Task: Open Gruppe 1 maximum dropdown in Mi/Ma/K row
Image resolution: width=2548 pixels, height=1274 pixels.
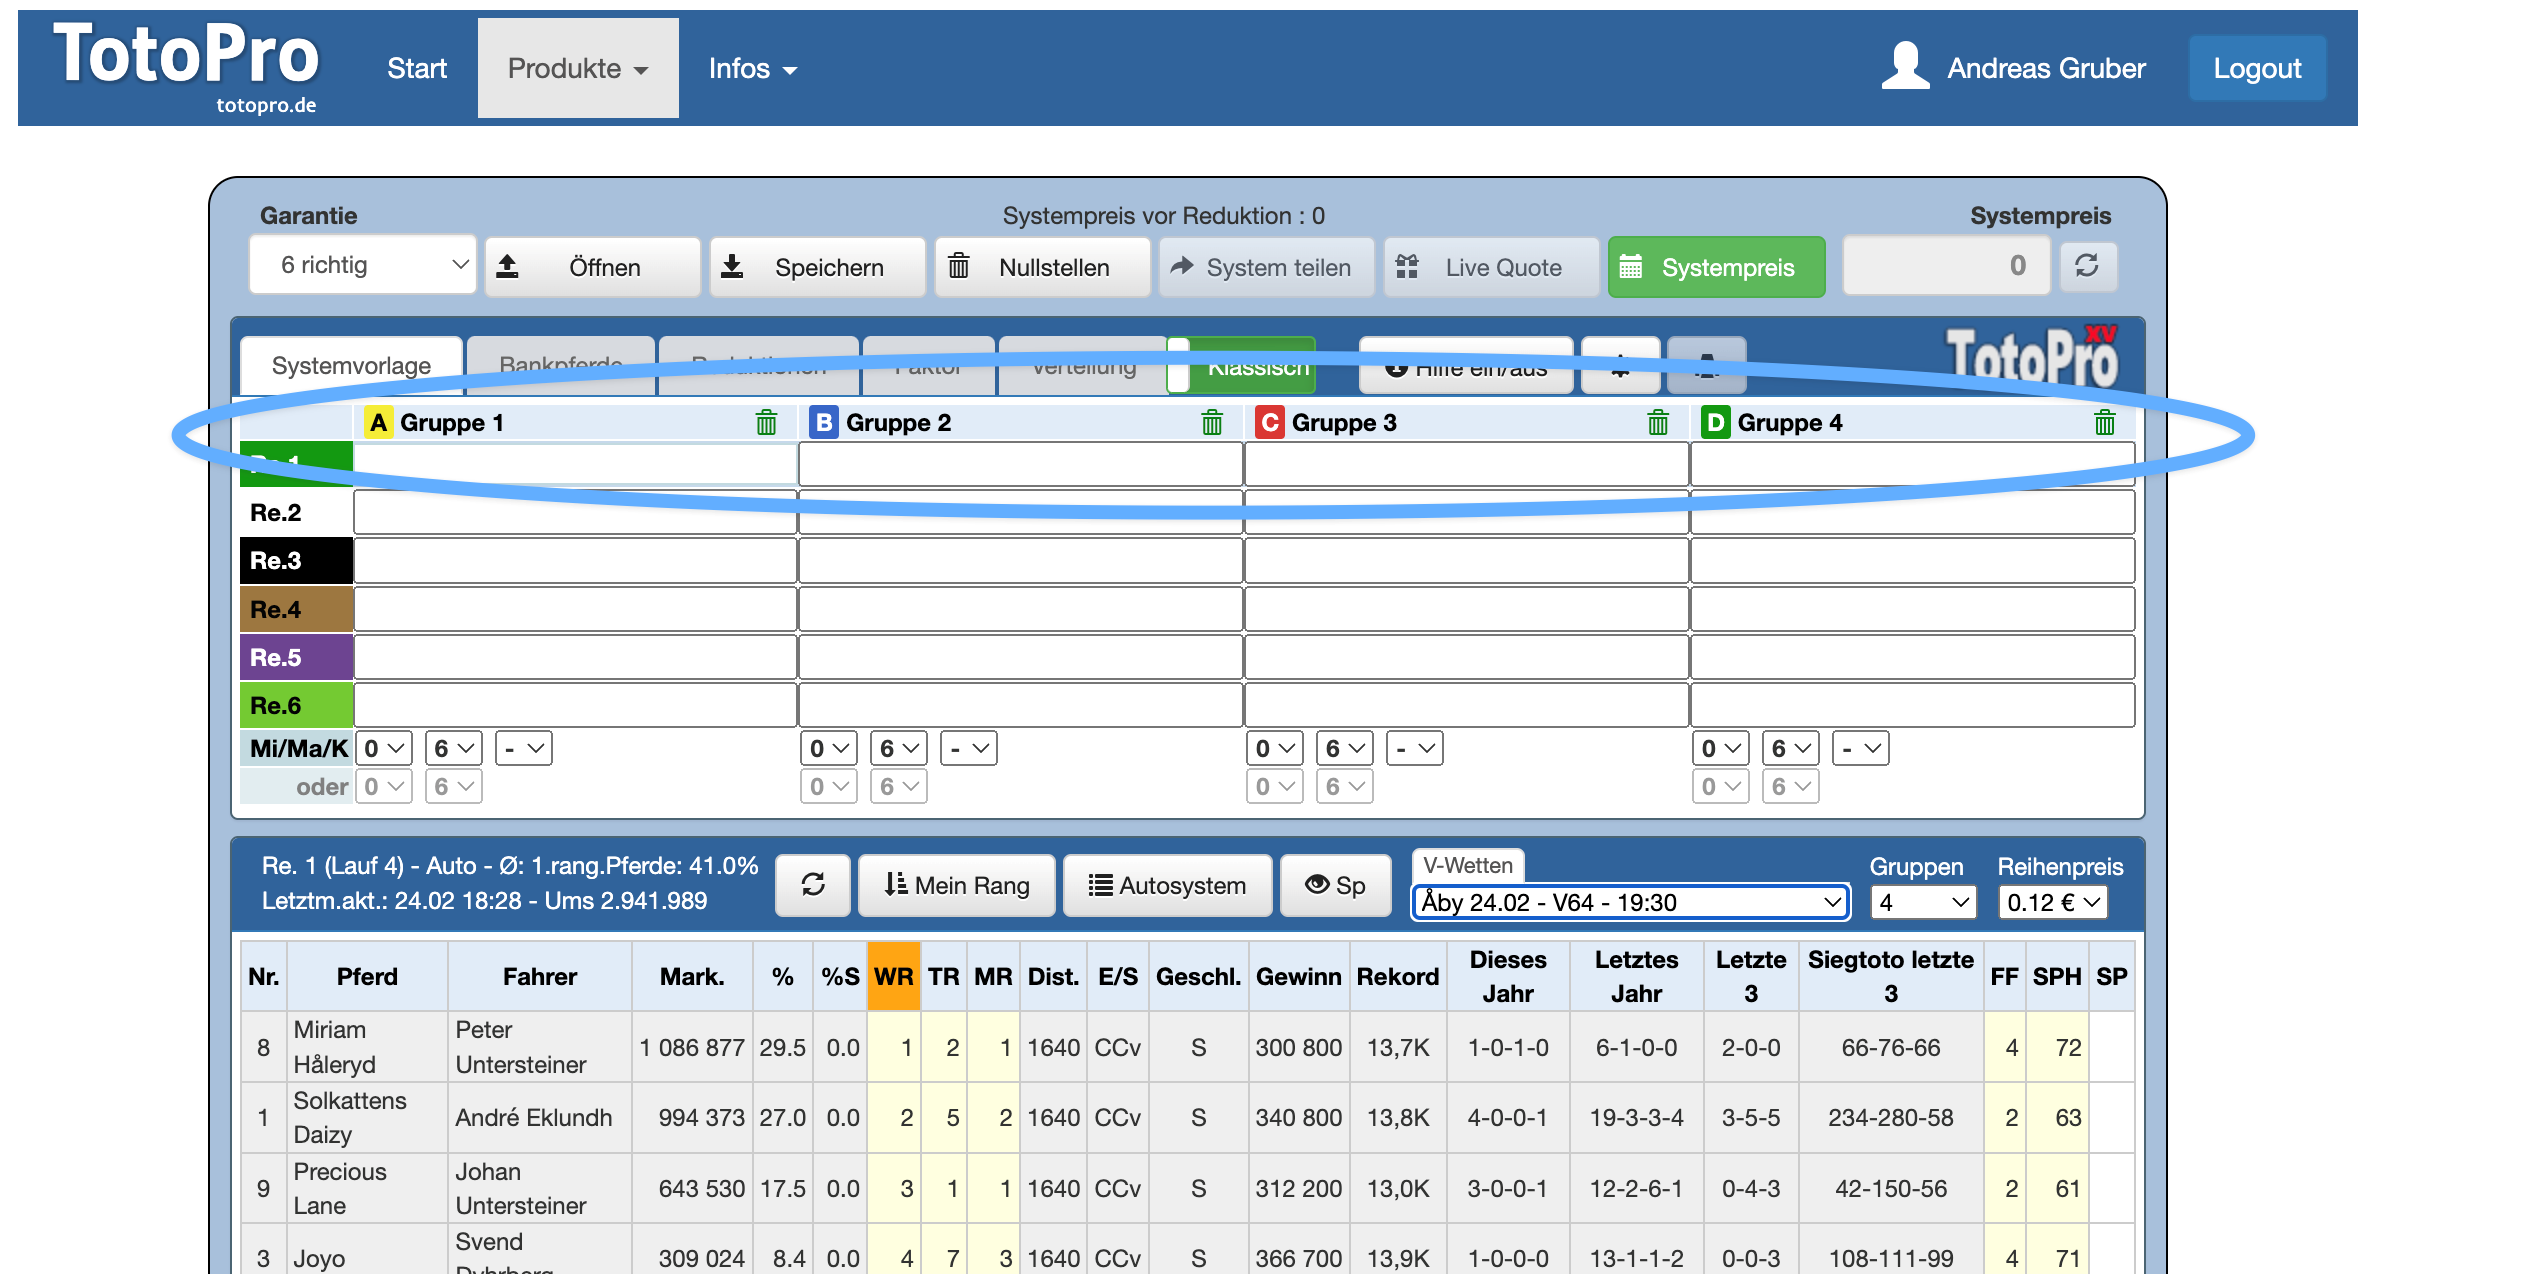Action: click(x=454, y=748)
